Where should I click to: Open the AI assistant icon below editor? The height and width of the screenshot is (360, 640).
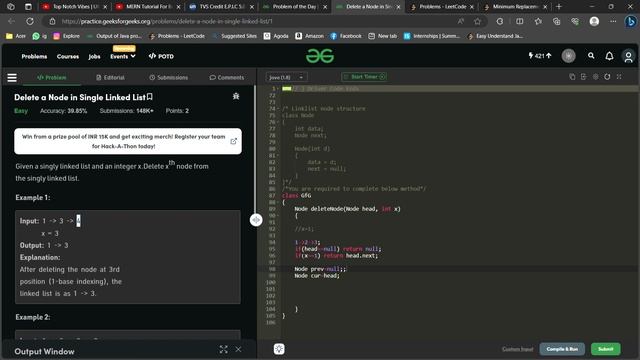point(279,349)
